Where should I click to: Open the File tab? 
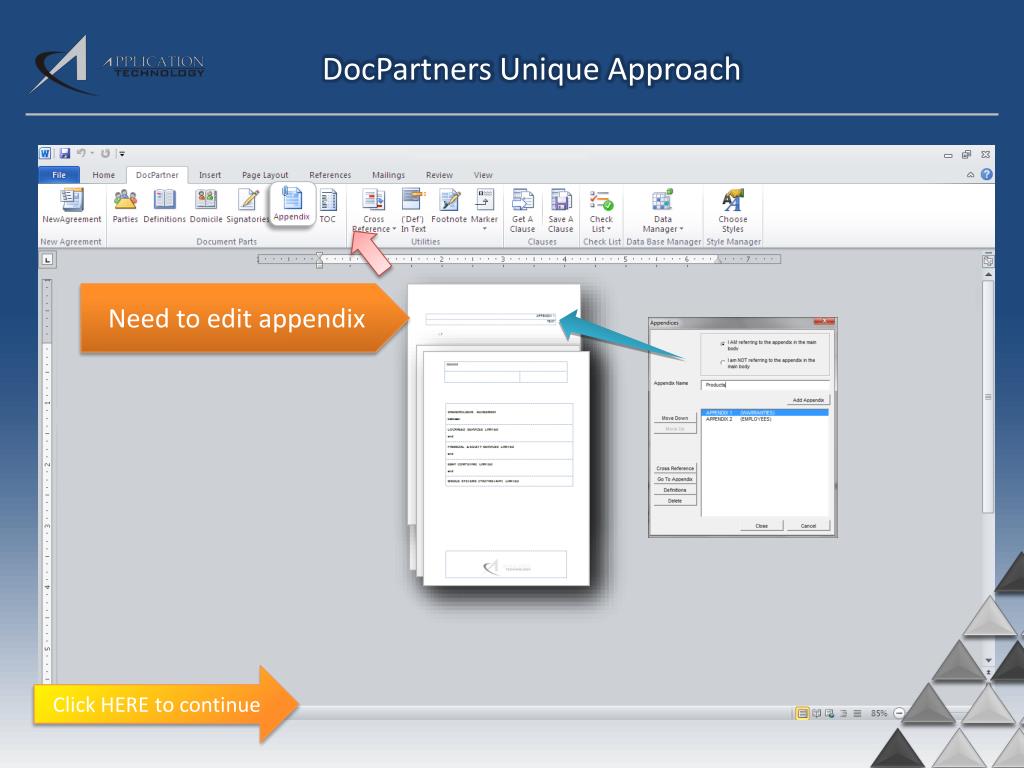point(59,175)
